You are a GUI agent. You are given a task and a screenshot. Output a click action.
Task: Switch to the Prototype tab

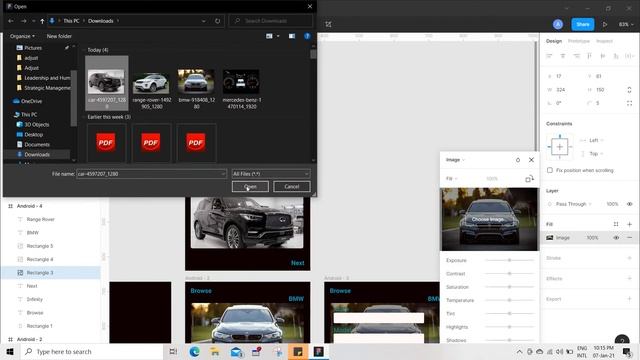point(579,41)
